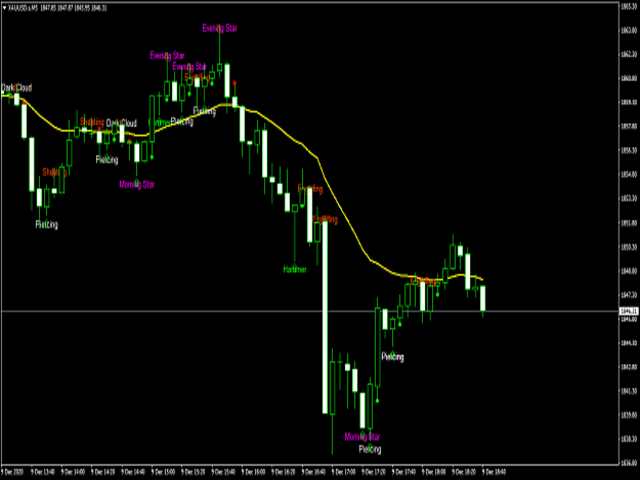
Task: Click the small triangle icon before XAUUSD title
Action: [x=4, y=8]
